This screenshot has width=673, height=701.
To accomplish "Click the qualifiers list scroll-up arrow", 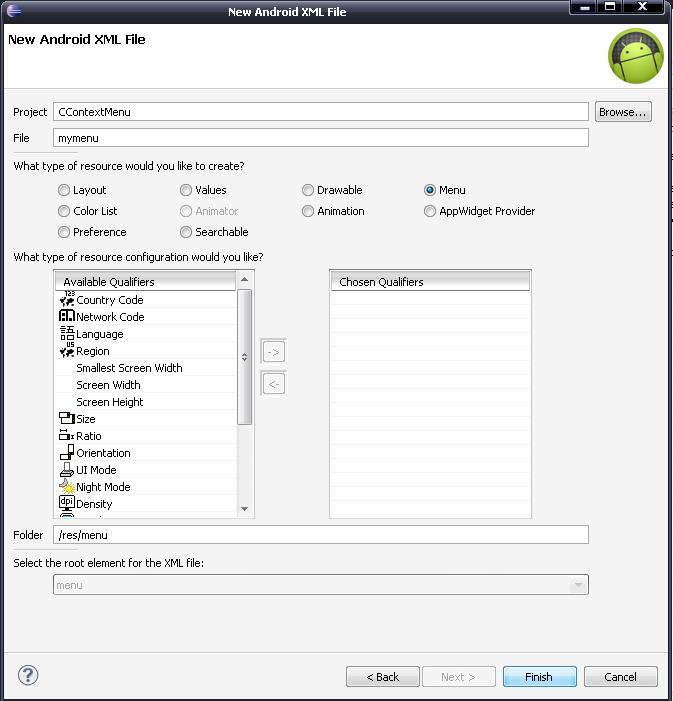I will [244, 279].
